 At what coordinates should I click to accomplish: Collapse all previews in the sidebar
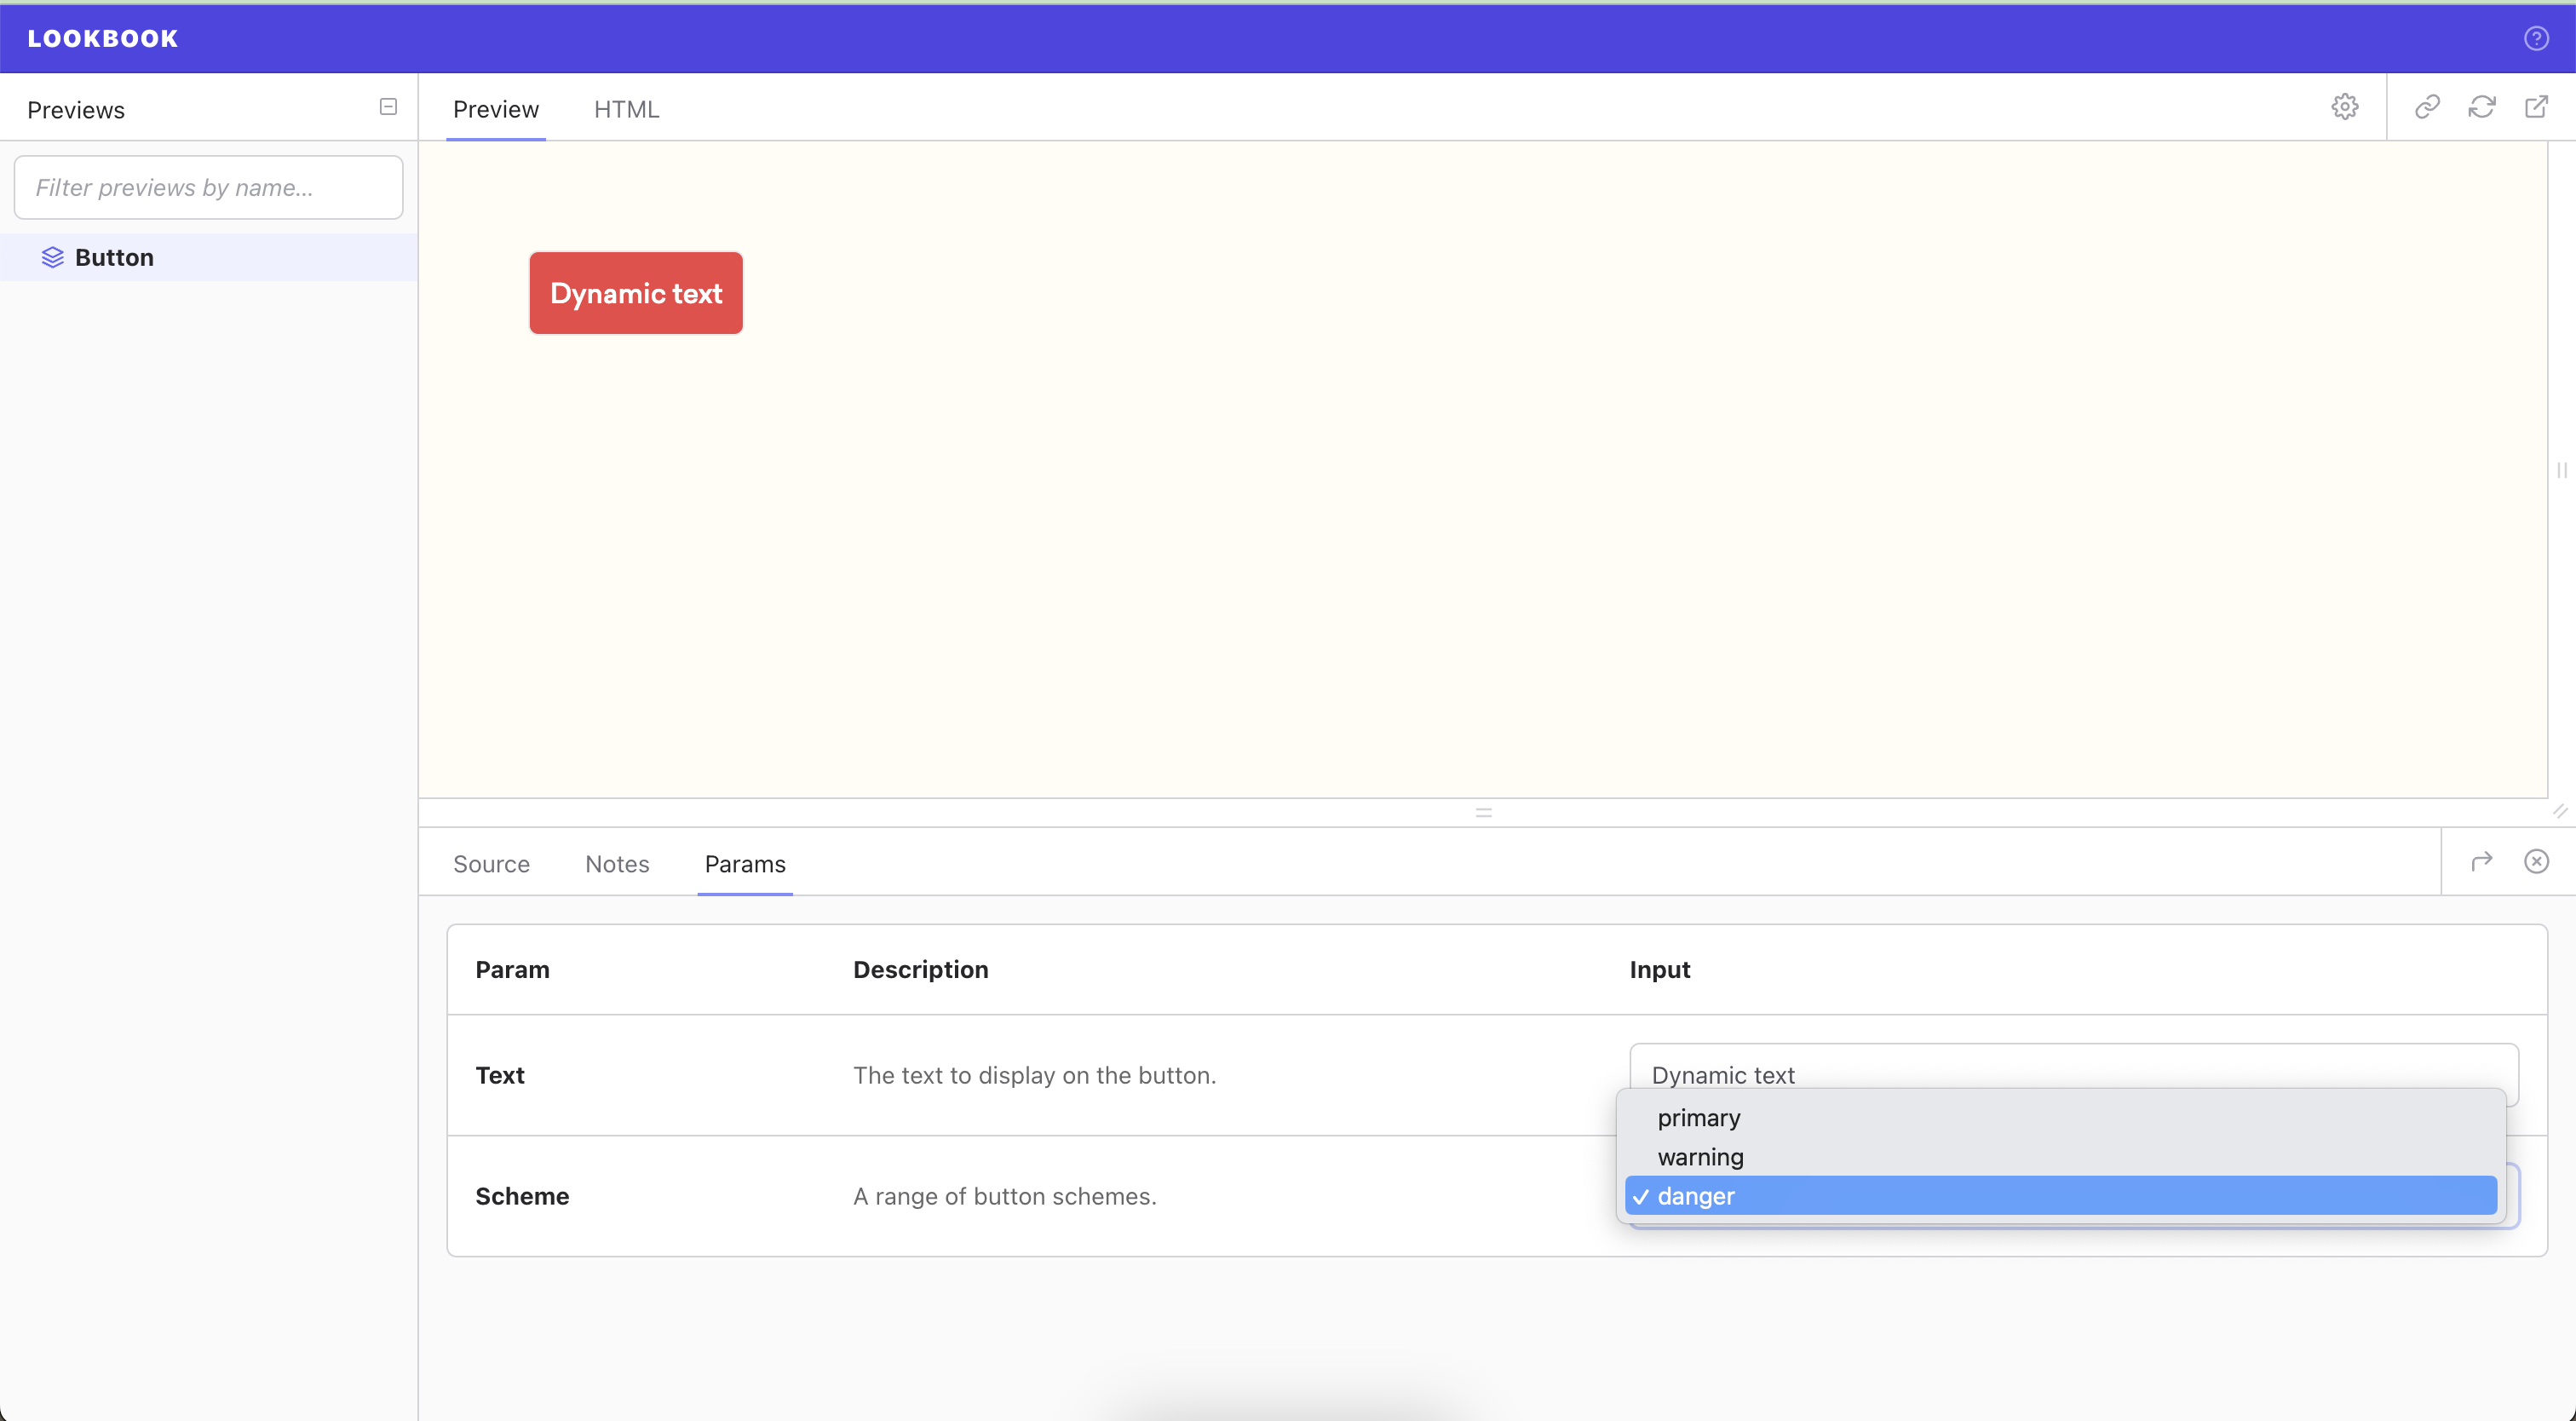click(x=388, y=107)
